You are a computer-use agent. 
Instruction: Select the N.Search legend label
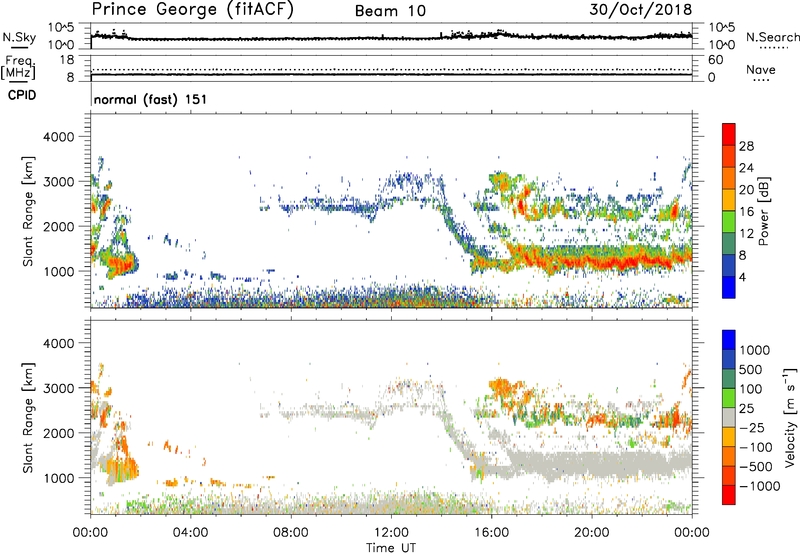pos(772,37)
